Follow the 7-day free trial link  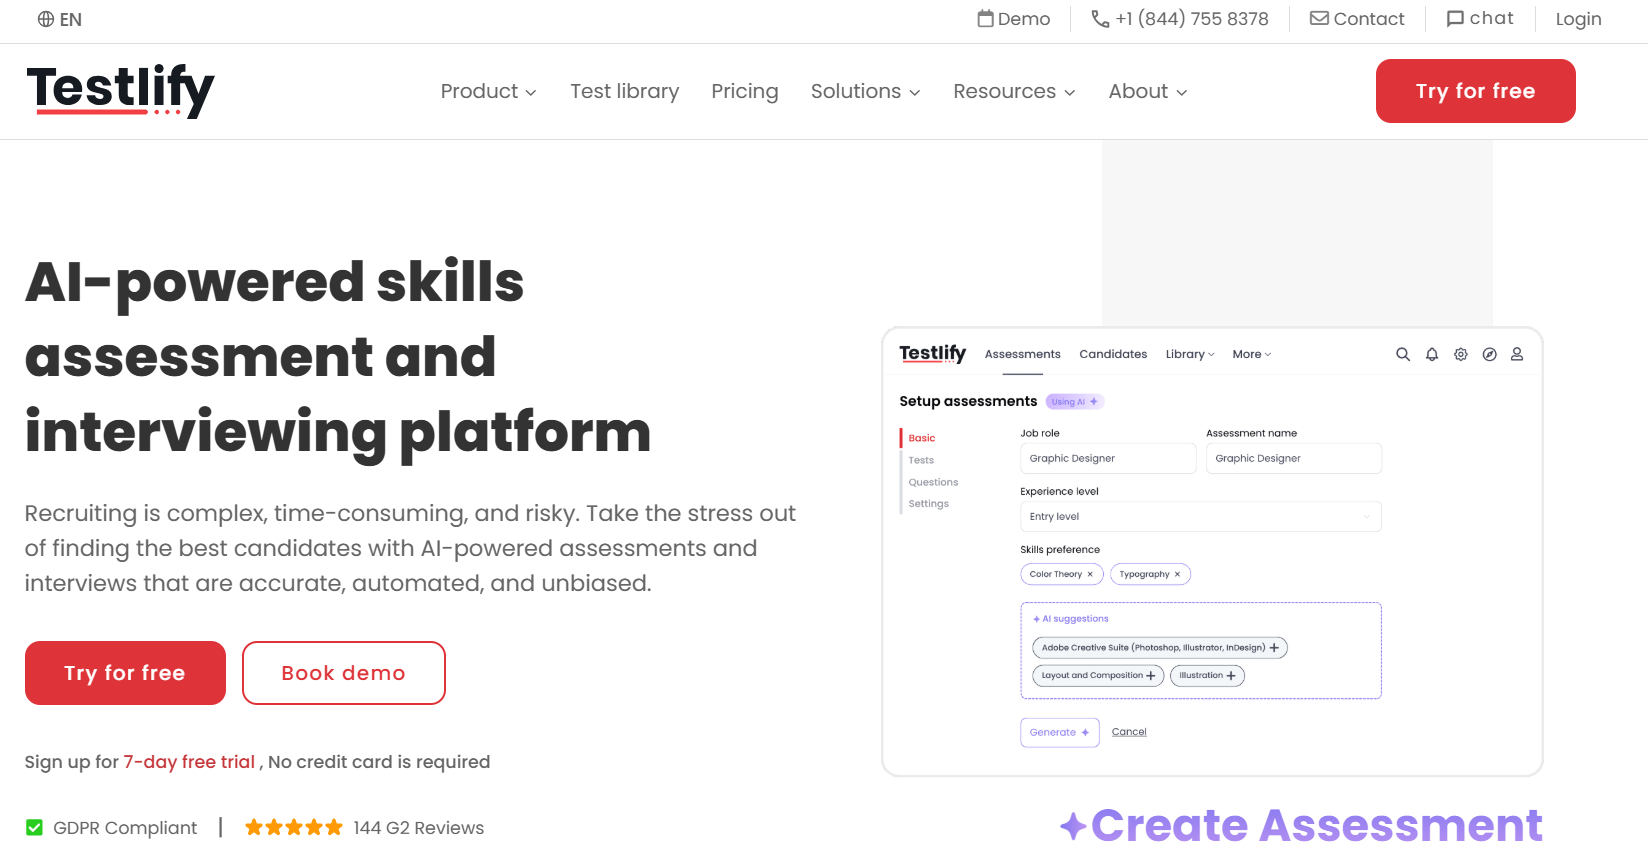[189, 762]
